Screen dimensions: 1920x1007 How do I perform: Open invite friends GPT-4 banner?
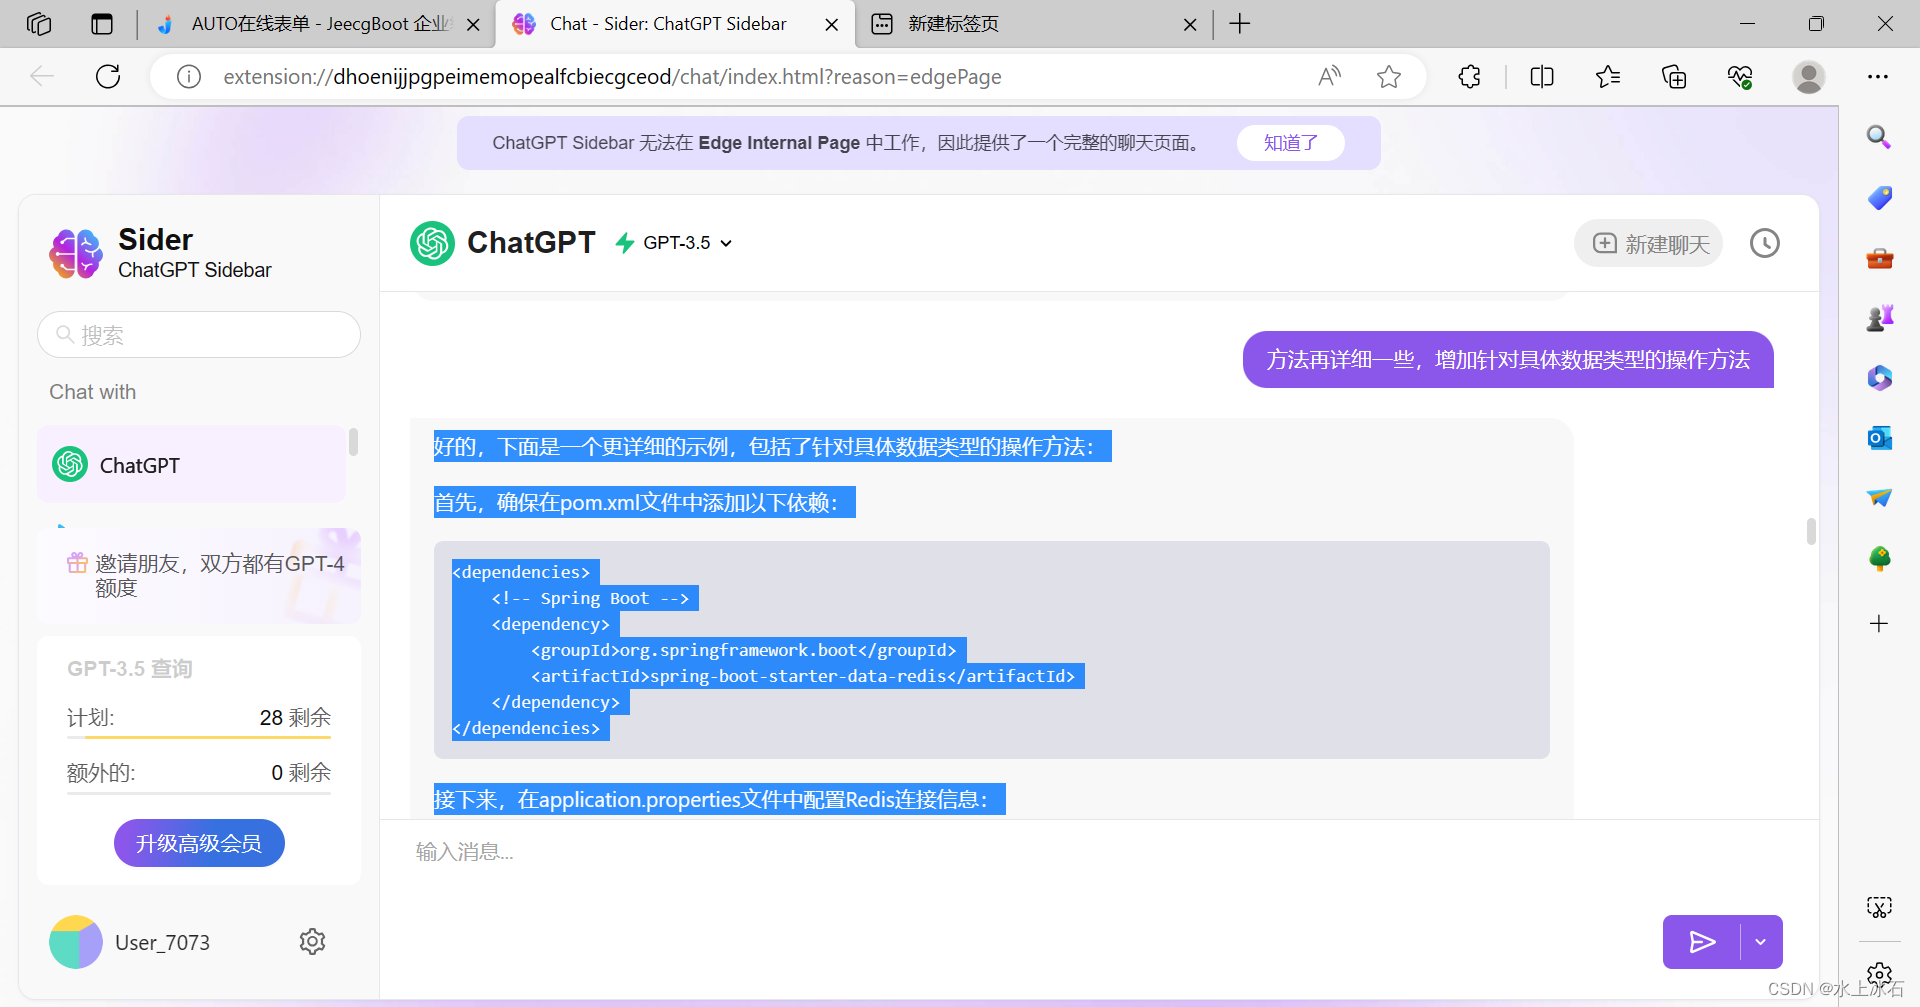(200, 576)
